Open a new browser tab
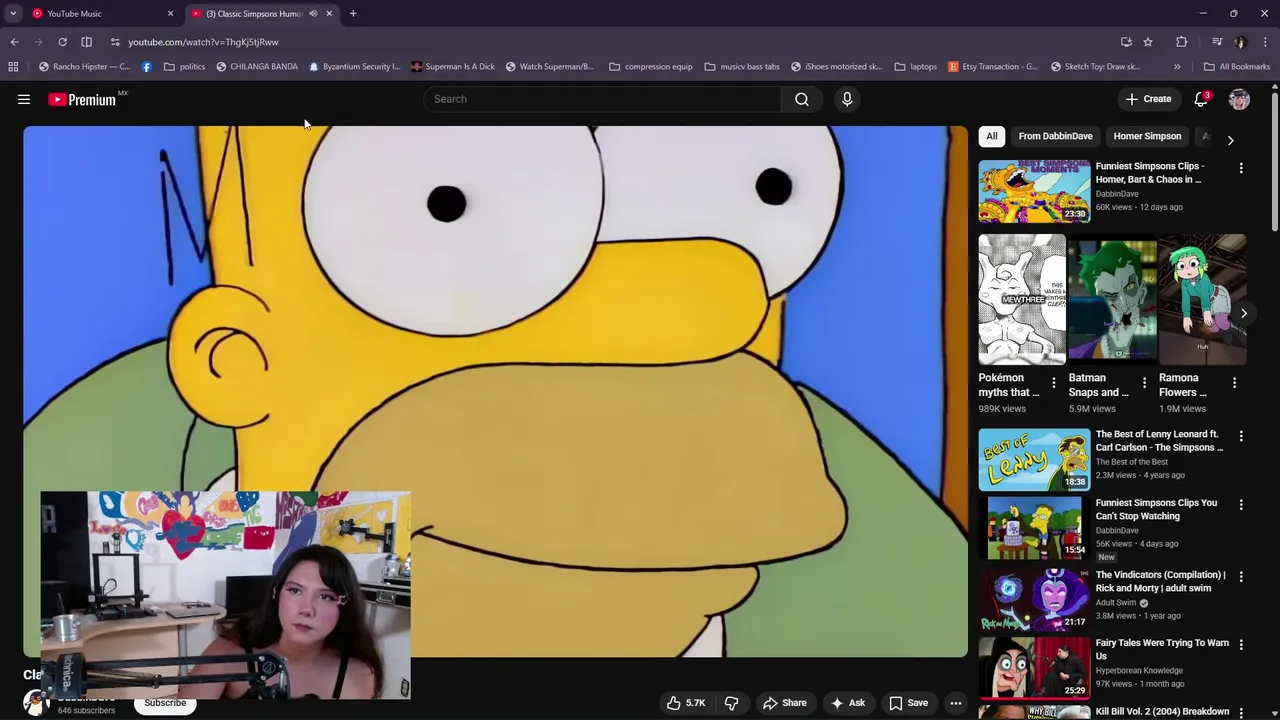 coord(353,14)
